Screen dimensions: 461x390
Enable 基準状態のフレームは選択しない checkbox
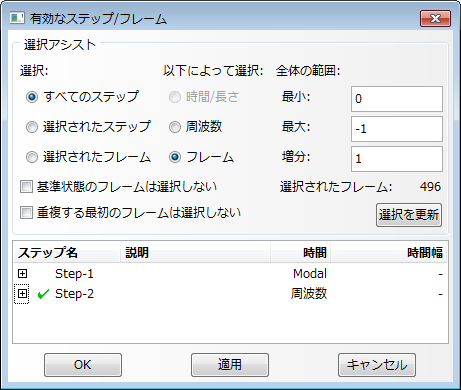26,187
